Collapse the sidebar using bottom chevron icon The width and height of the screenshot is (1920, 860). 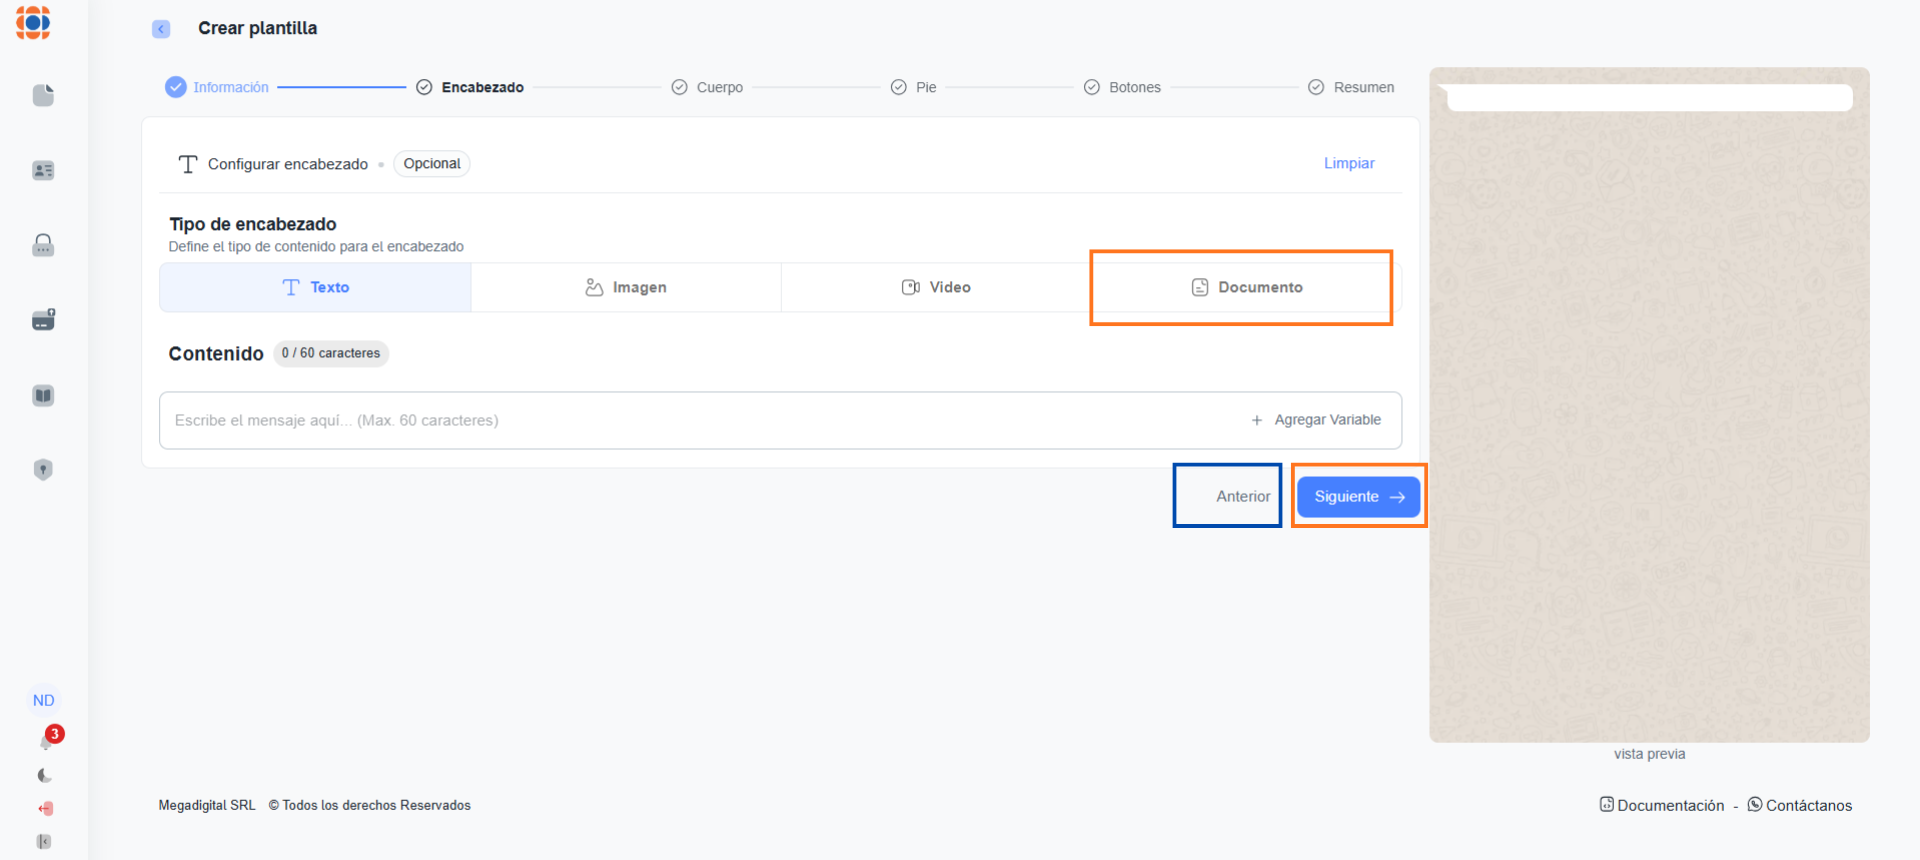[x=43, y=841]
